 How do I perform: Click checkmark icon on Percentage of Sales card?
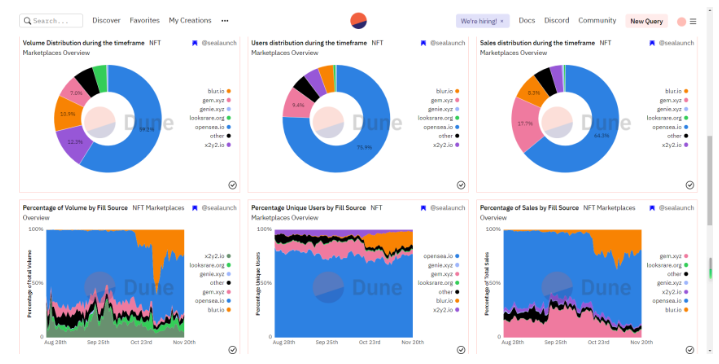pyautogui.click(x=690, y=350)
